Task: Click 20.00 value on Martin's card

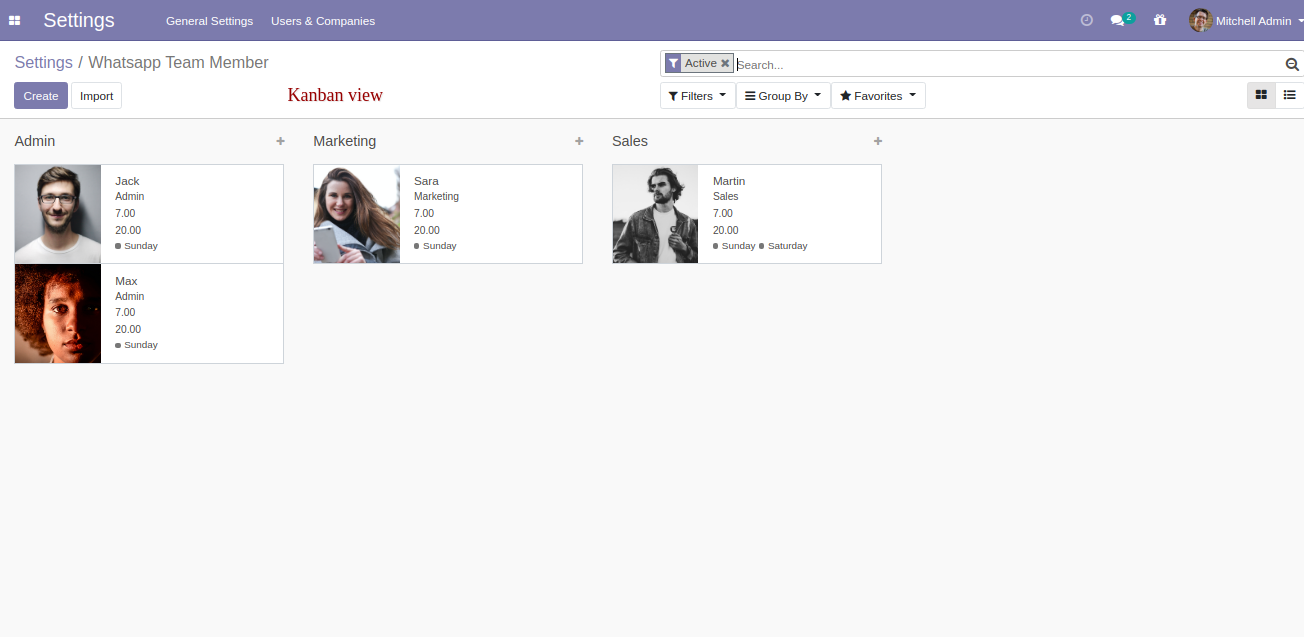Action: [x=726, y=230]
